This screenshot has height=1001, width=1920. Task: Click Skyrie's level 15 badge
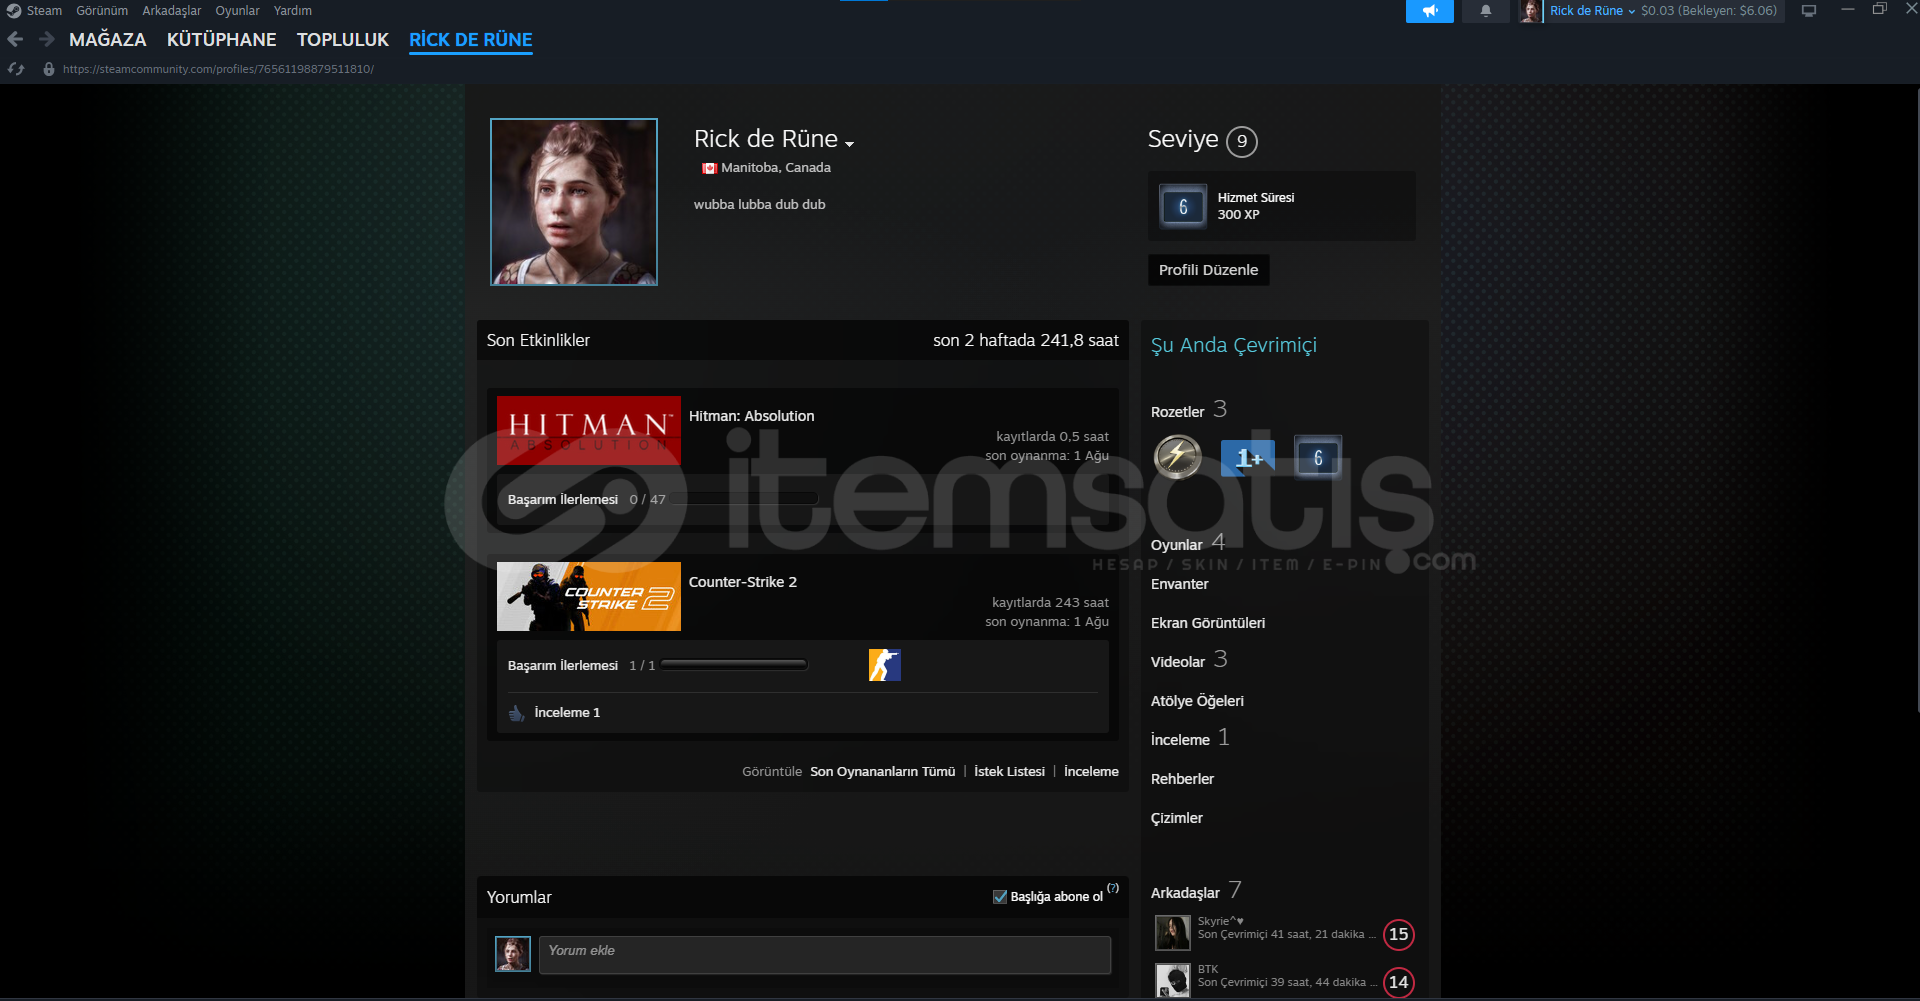pos(1399,934)
